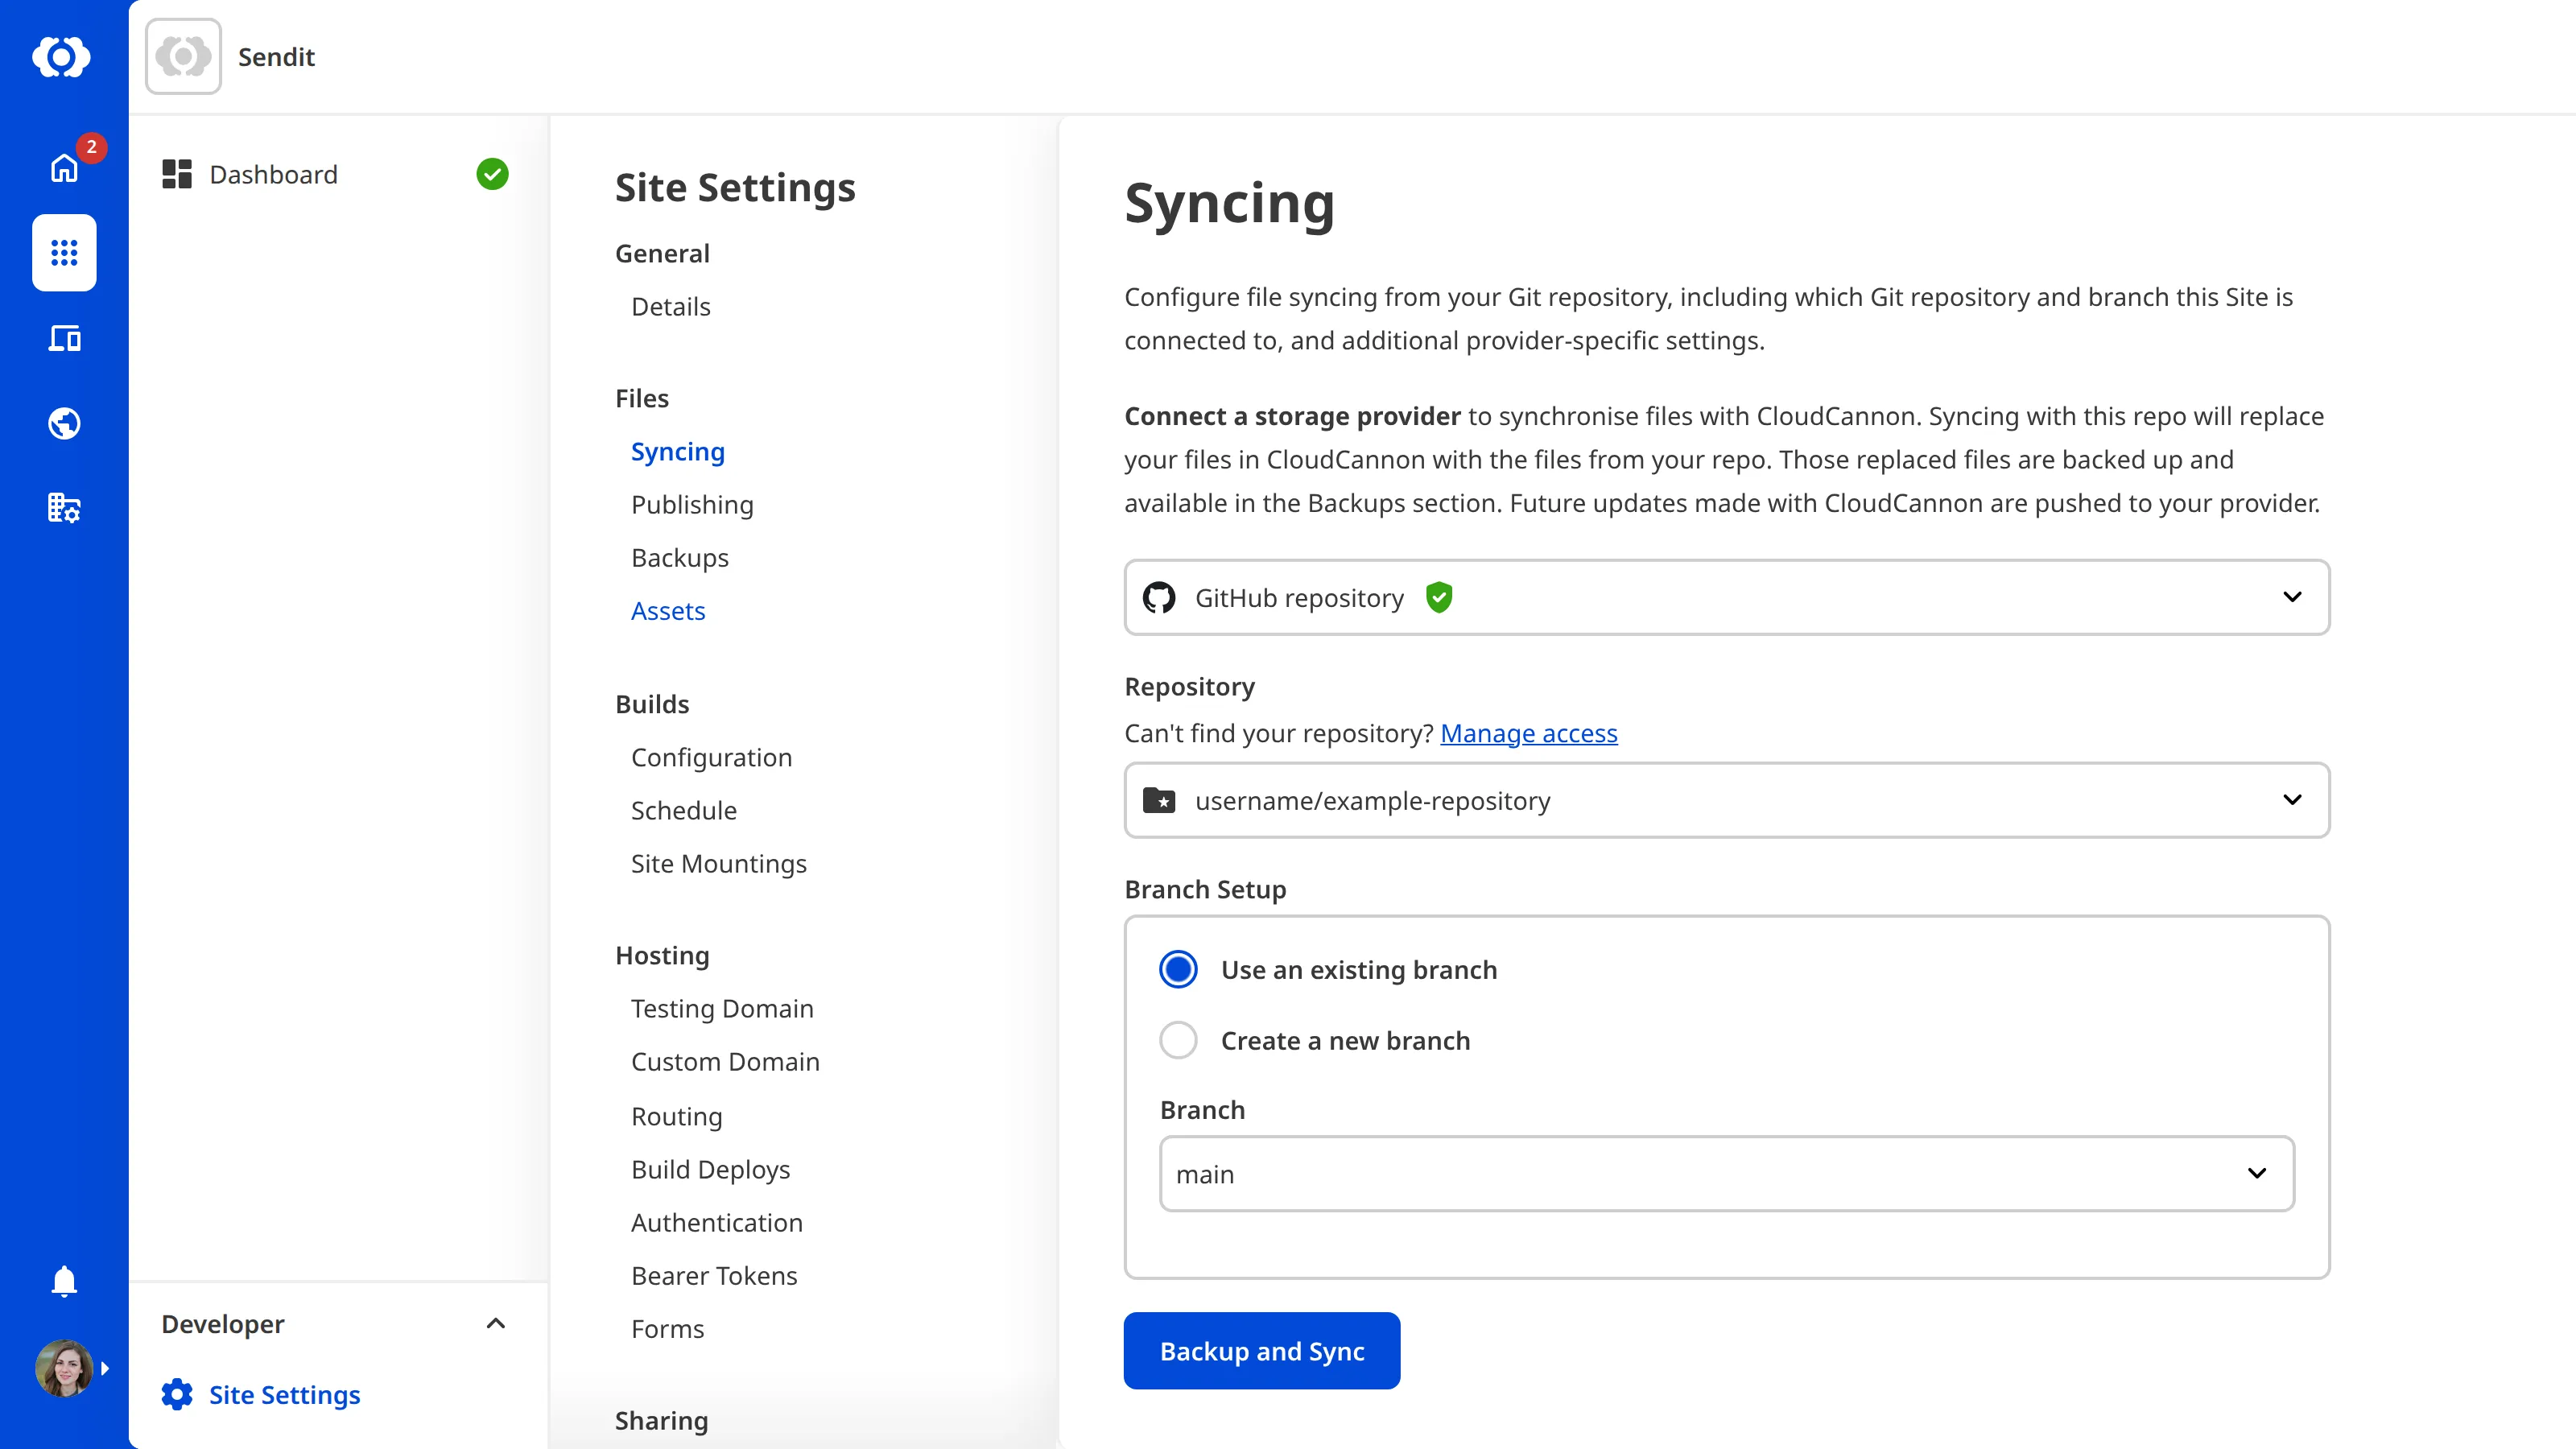Collapse the Developer section in the sidebar

(x=495, y=1323)
